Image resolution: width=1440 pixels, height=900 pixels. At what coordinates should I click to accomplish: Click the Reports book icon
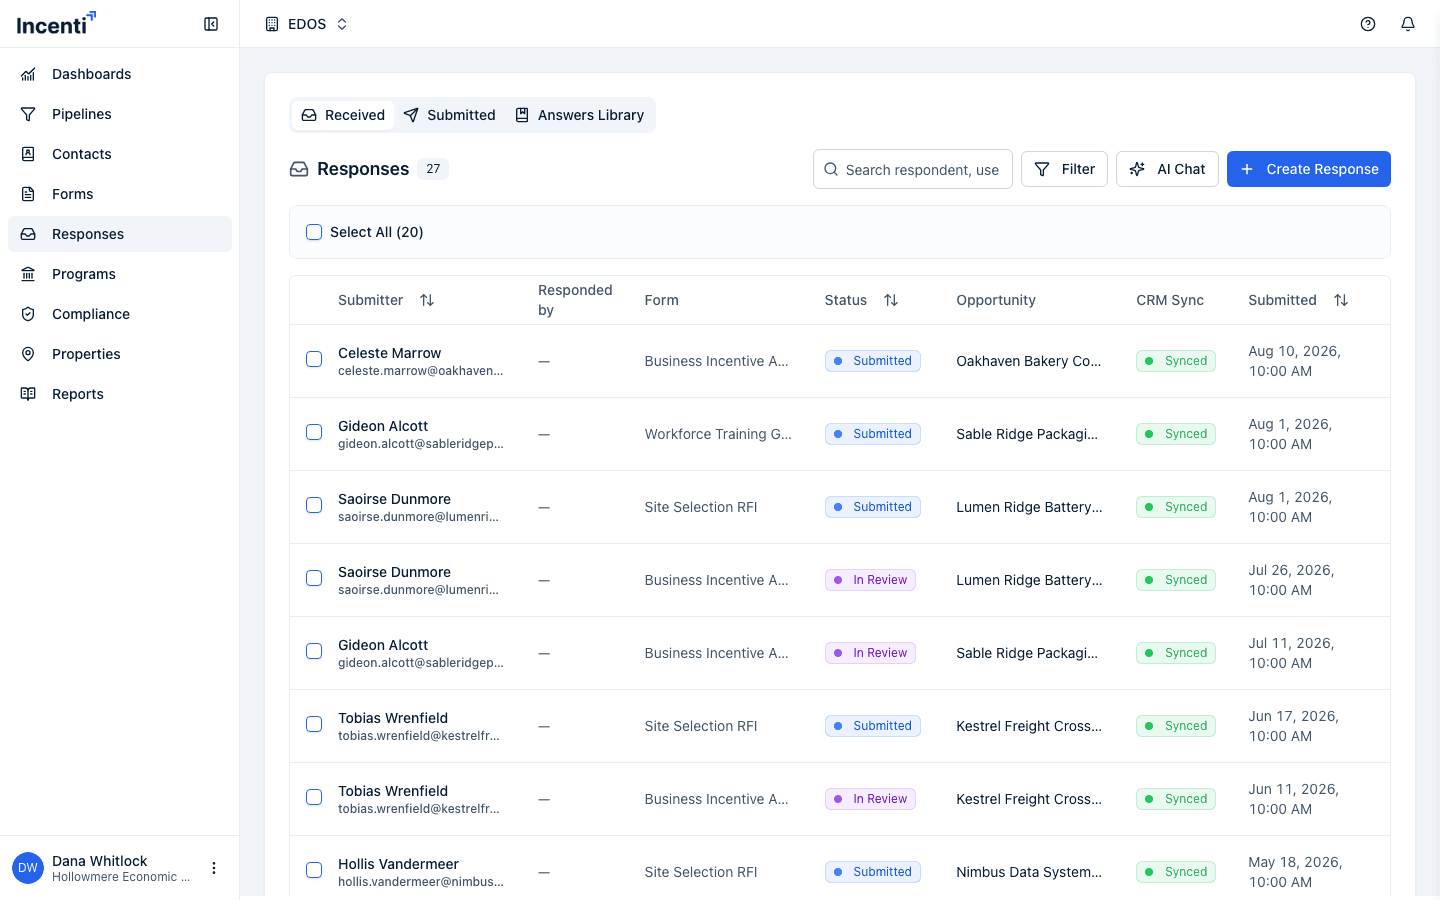(x=28, y=394)
